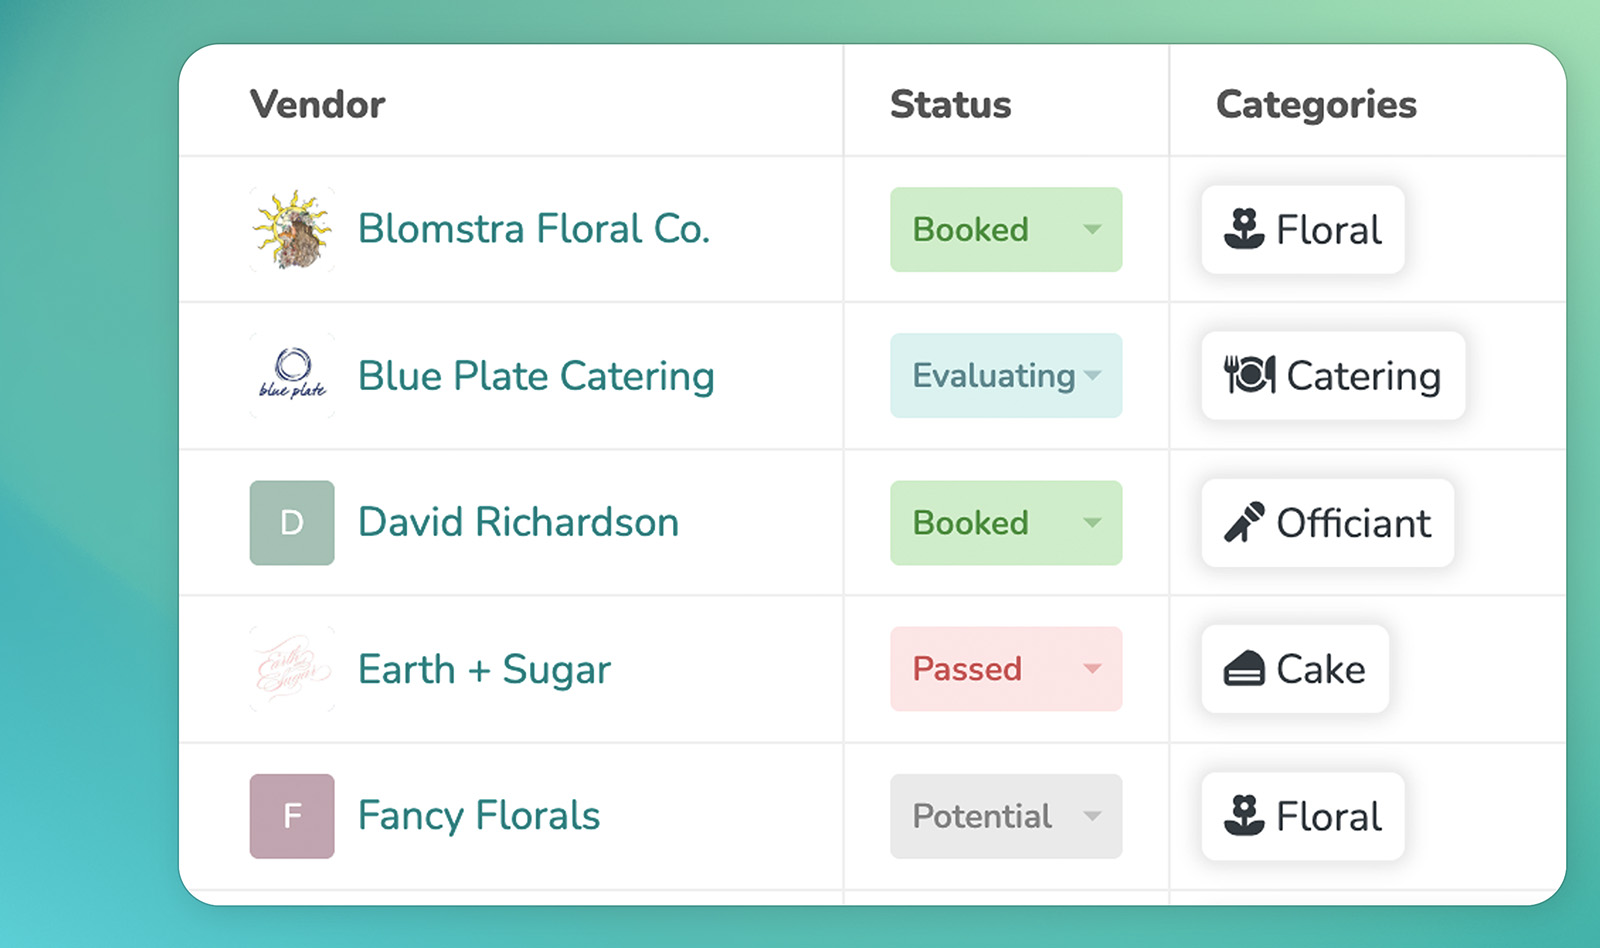Screen dimensions: 1600x948
Task: Open Blomstra Floral Co. vendor link
Action: point(534,229)
